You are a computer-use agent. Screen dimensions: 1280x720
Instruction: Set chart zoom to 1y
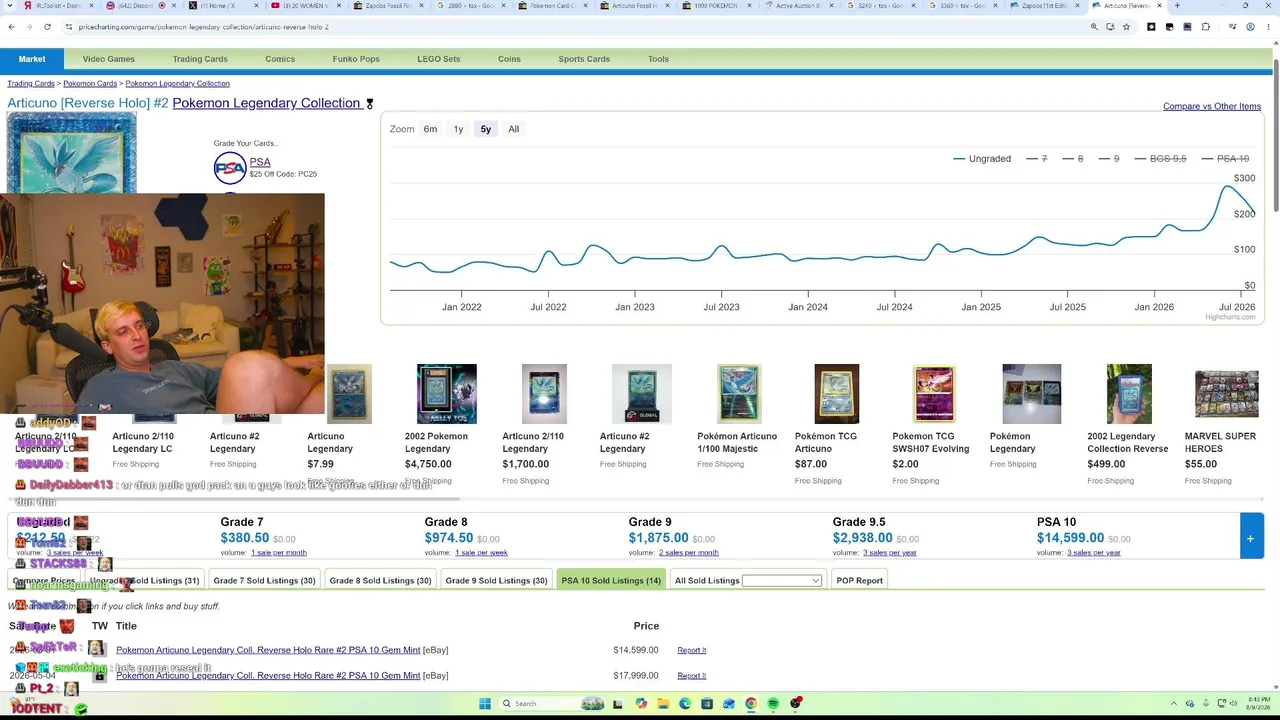click(x=458, y=129)
